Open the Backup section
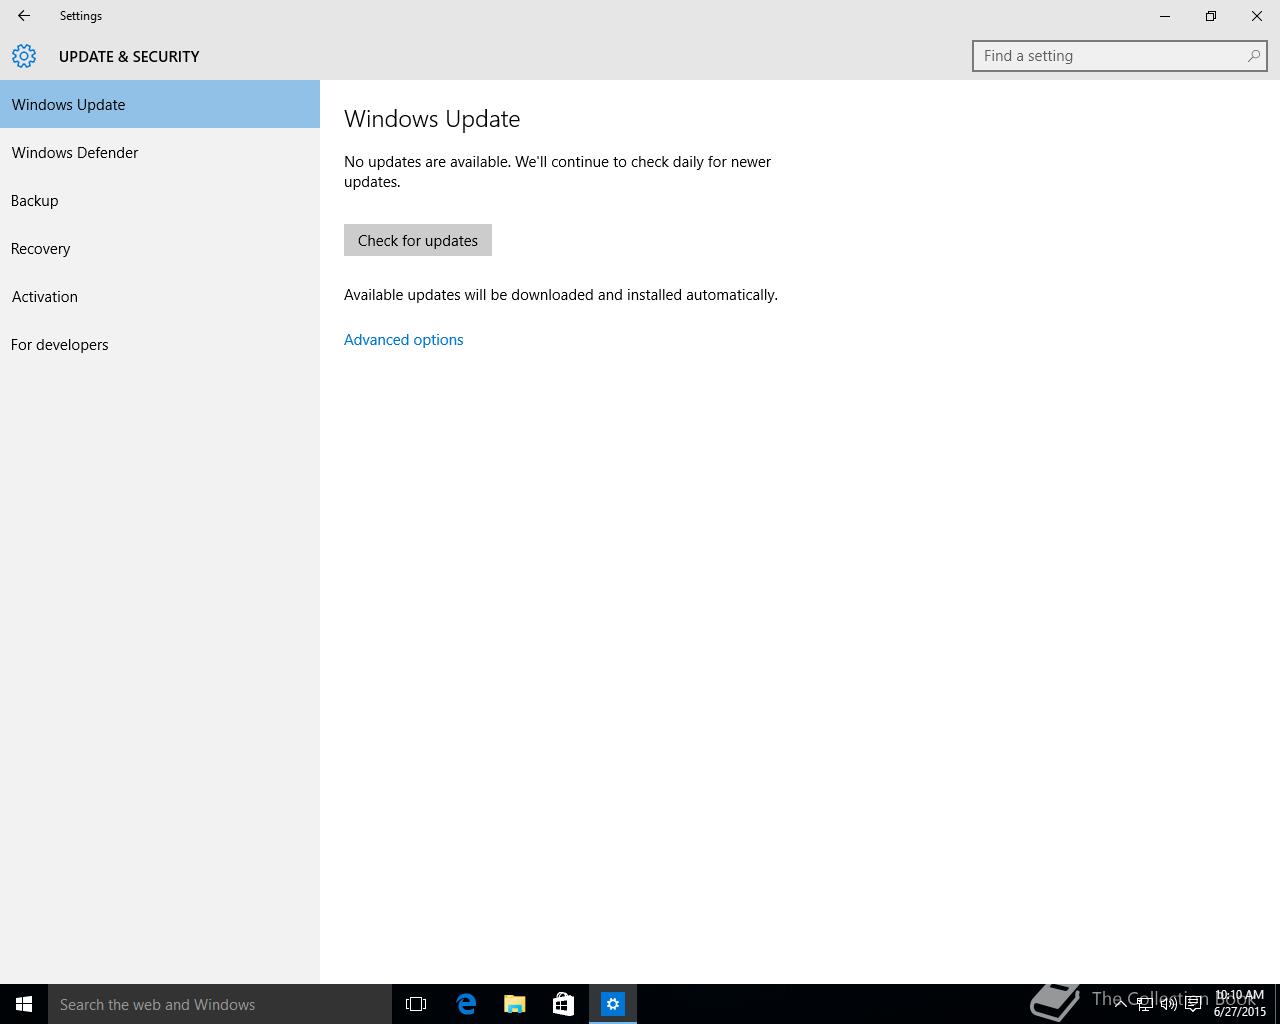This screenshot has height=1024, width=1280. 160,200
